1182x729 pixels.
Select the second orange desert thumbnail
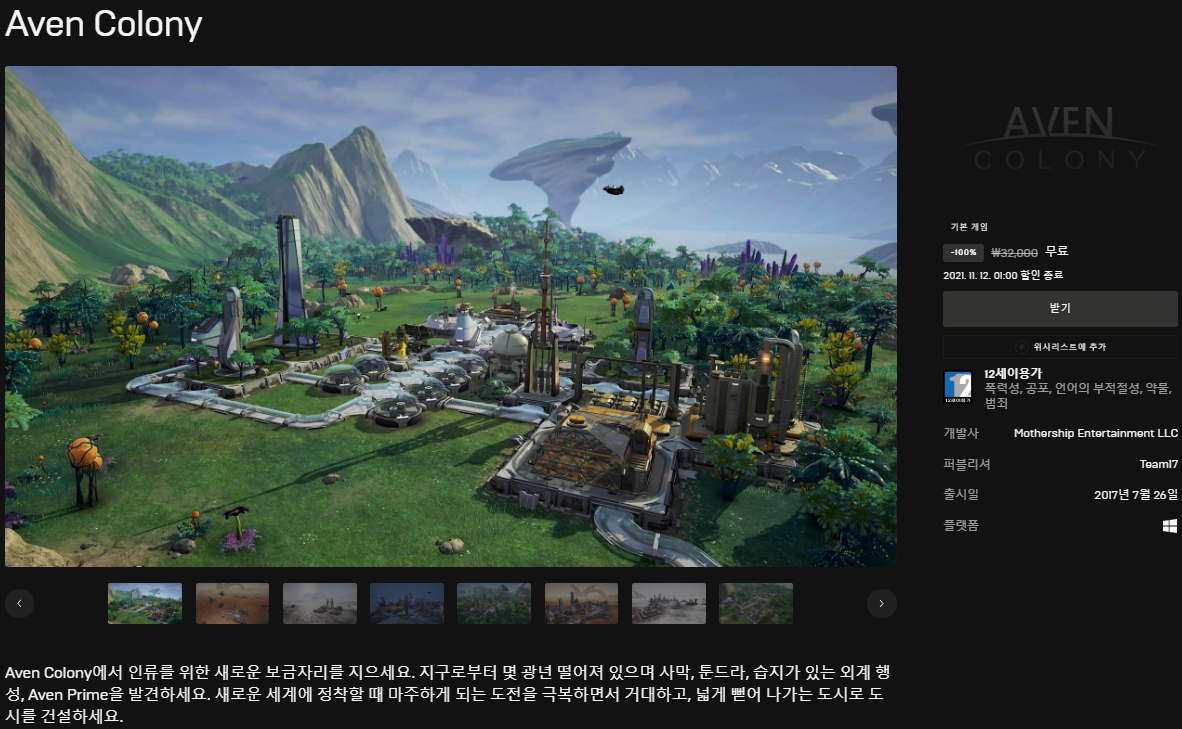point(232,603)
